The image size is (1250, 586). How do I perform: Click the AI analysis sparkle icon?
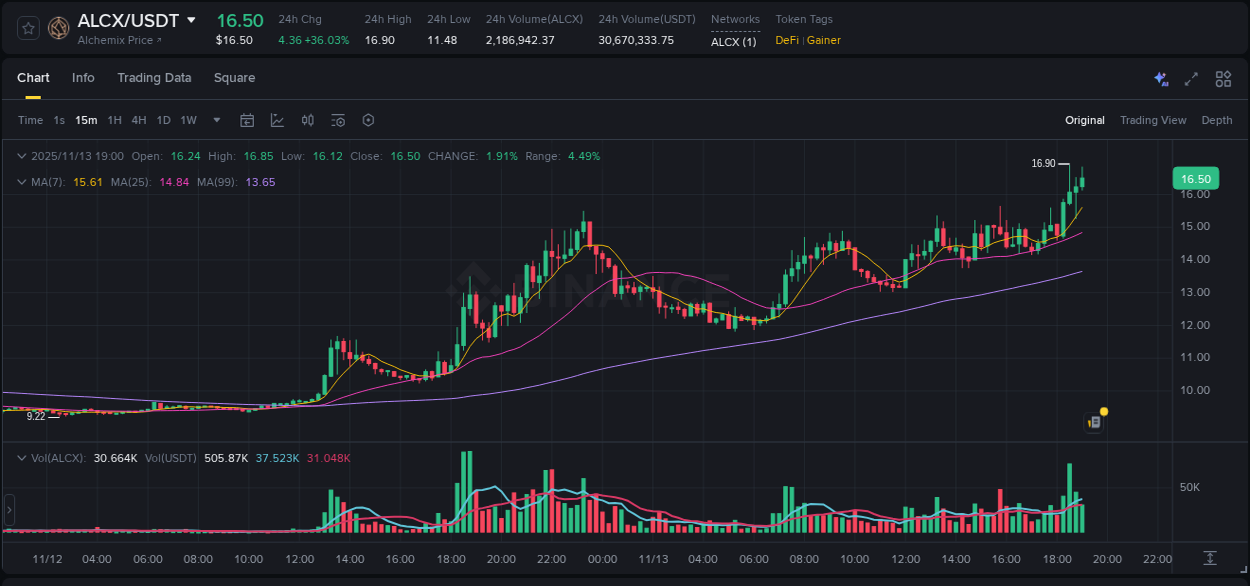tap(1160, 78)
